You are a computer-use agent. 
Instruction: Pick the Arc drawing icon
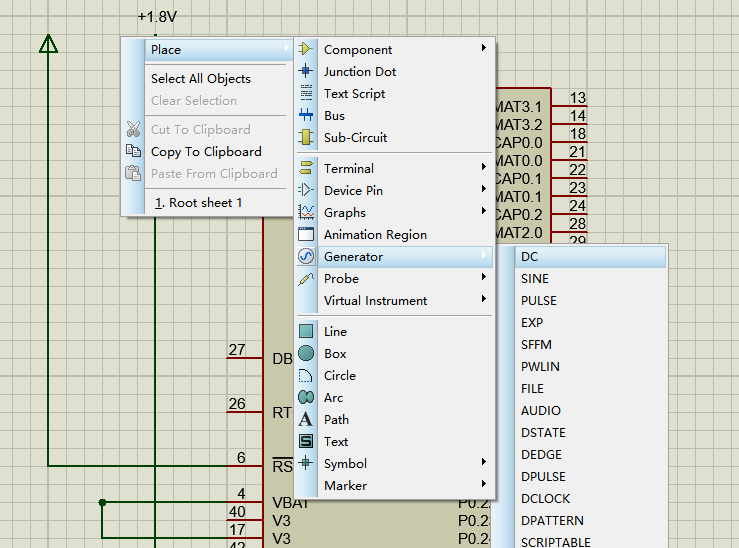point(306,397)
